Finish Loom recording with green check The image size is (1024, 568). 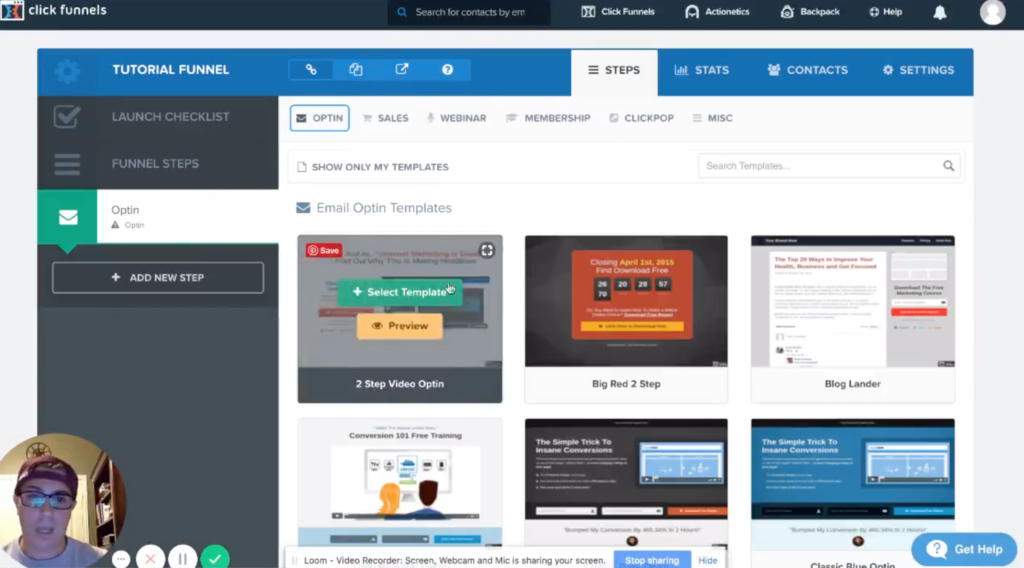(x=215, y=558)
